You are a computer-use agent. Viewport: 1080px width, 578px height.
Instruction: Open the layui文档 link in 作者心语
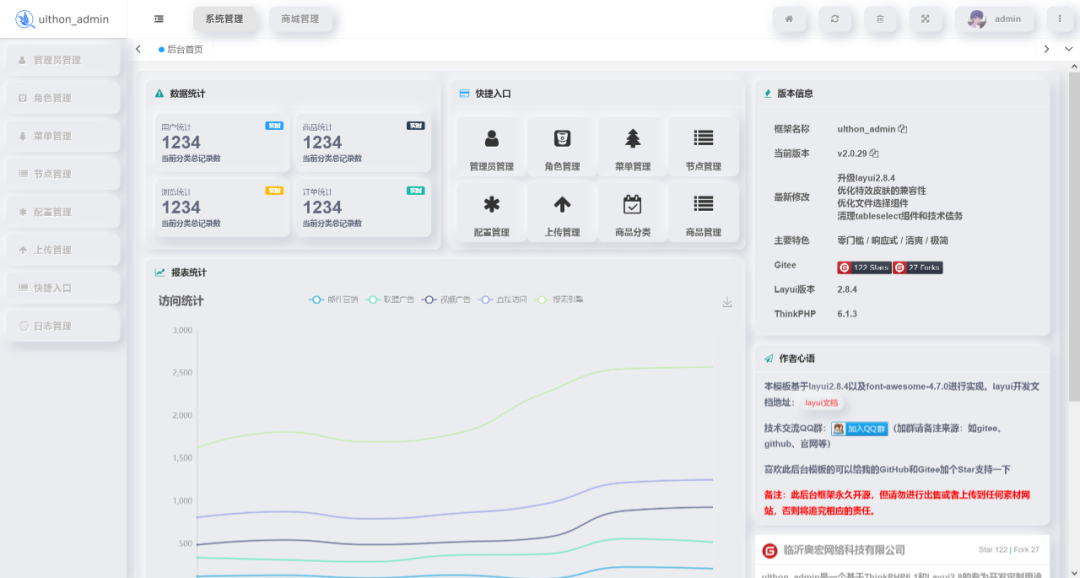click(x=822, y=401)
